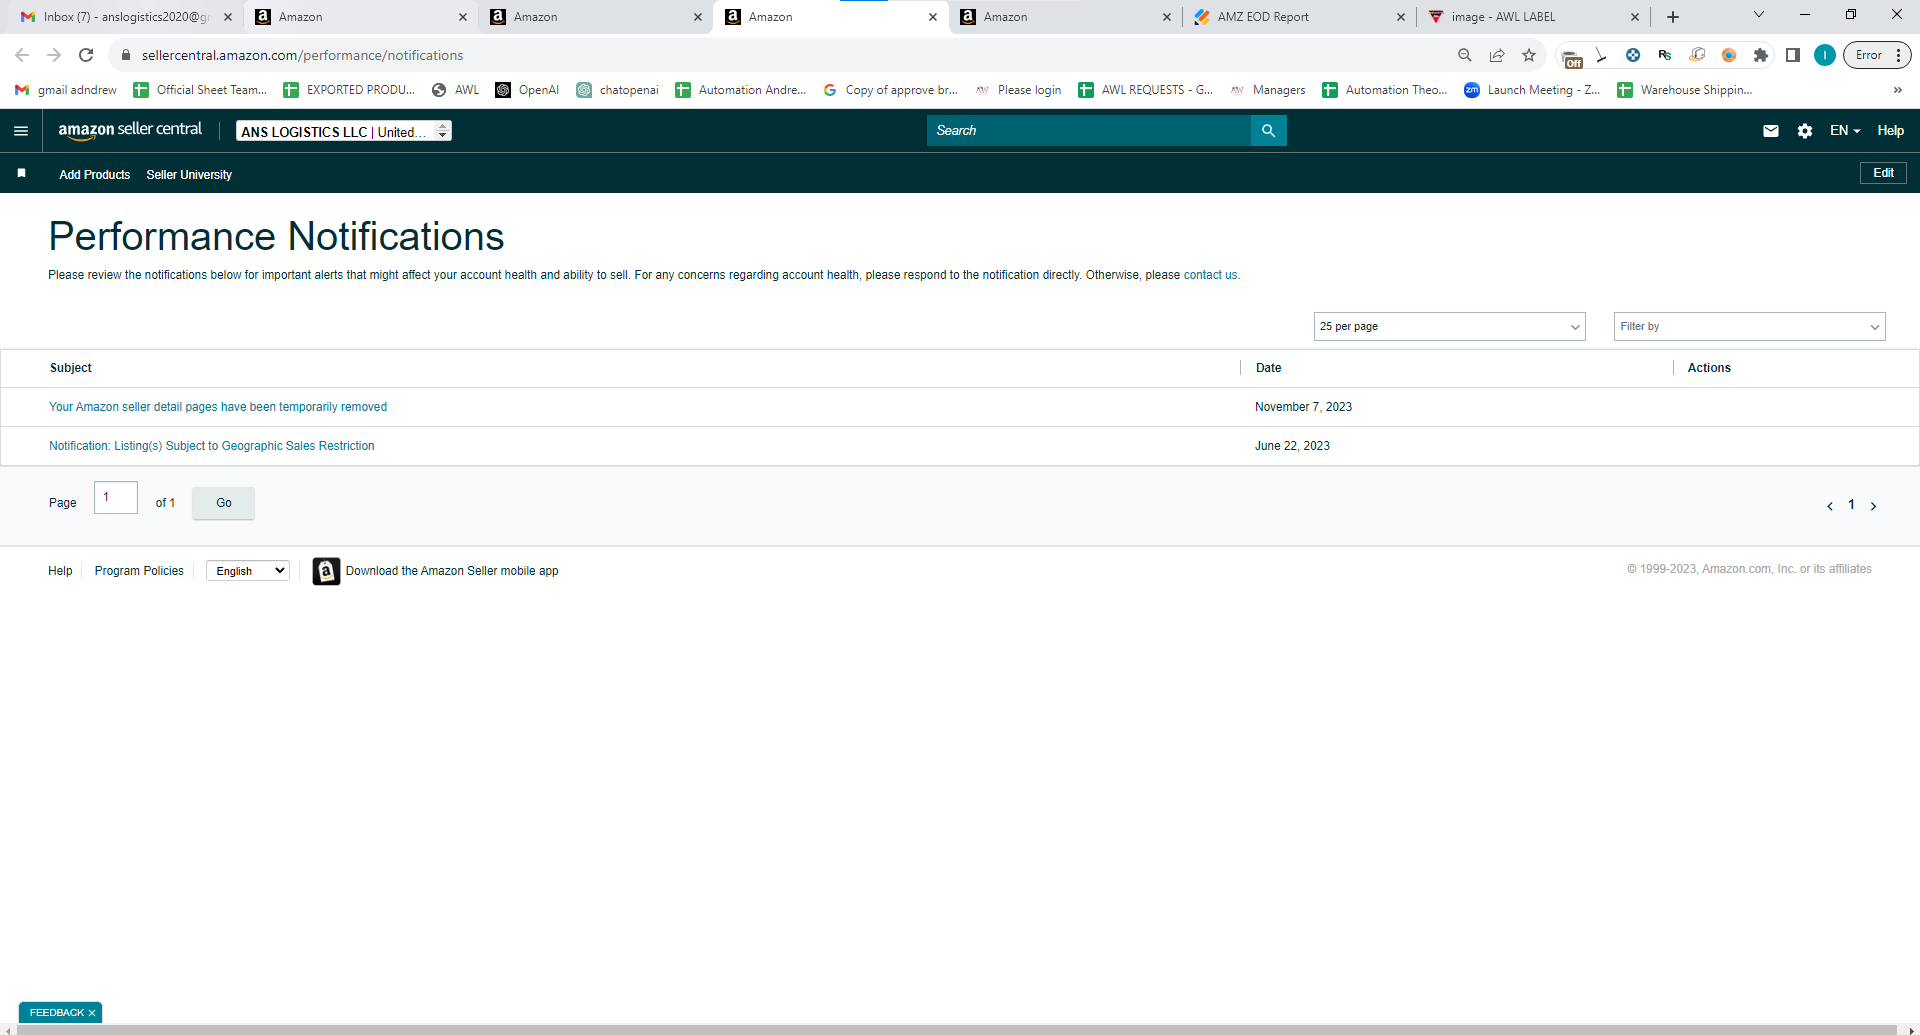Open the 25 per page dropdown
Screen dimensions: 1920x1035
click(1449, 327)
